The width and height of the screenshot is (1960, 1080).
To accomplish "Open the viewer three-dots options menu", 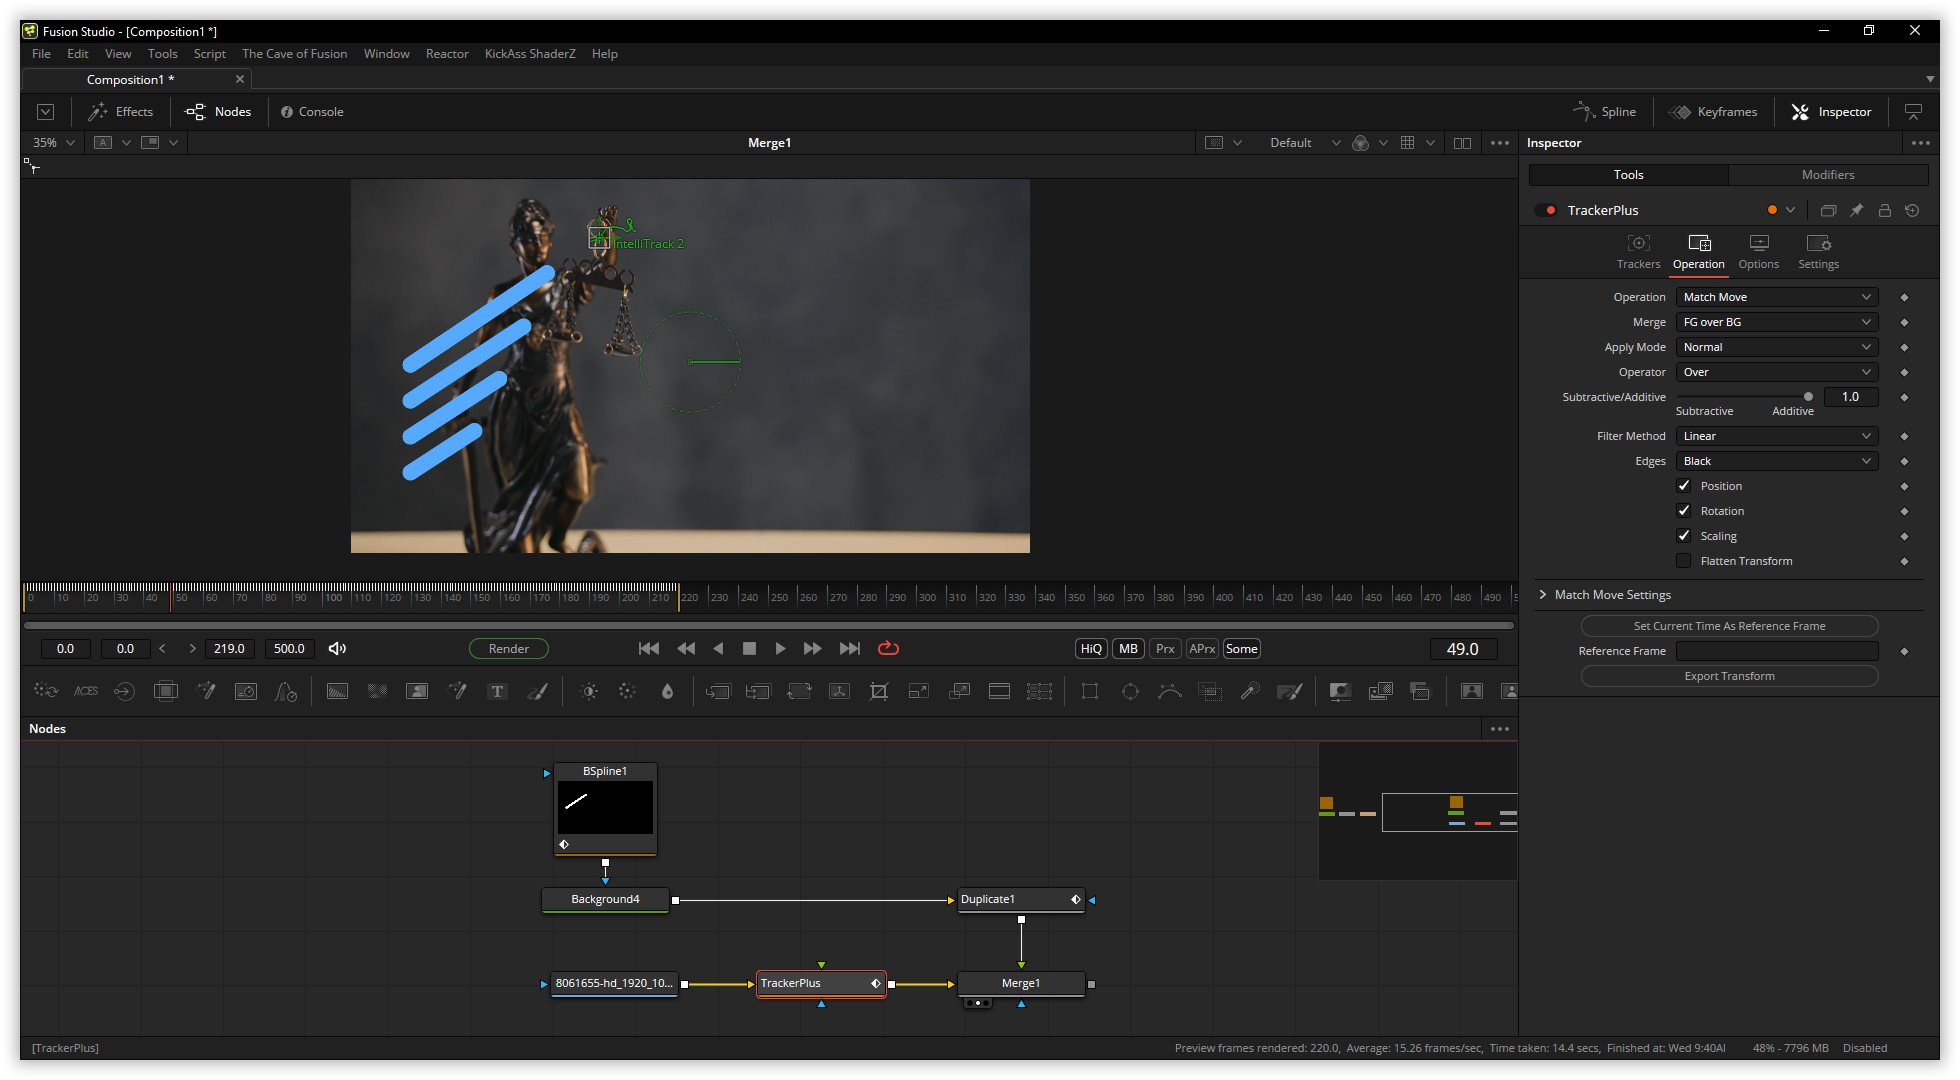I will pyautogui.click(x=1500, y=143).
